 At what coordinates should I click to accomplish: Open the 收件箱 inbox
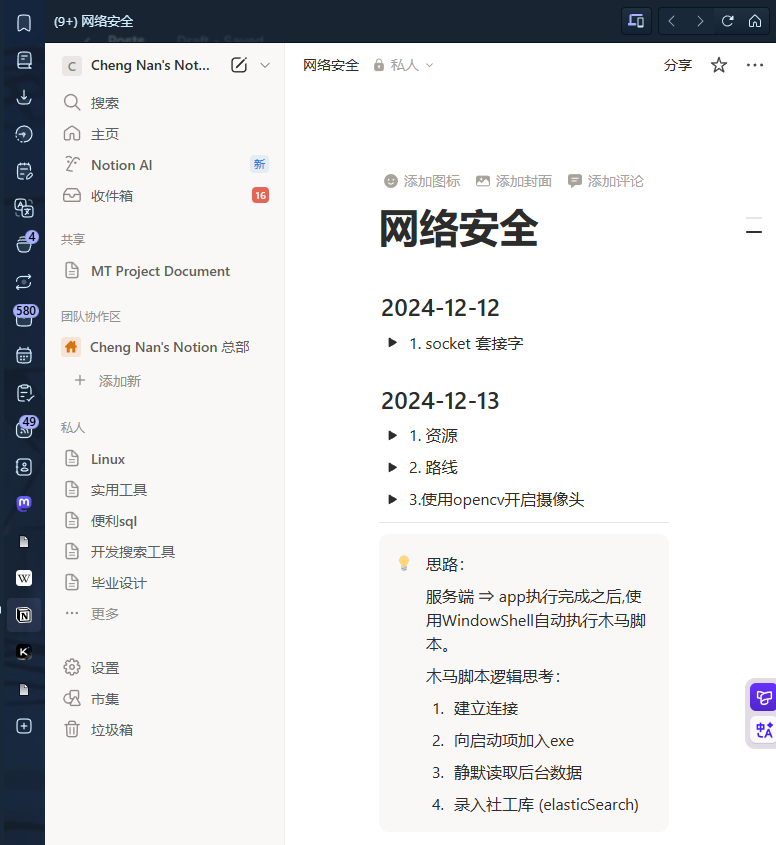point(111,196)
